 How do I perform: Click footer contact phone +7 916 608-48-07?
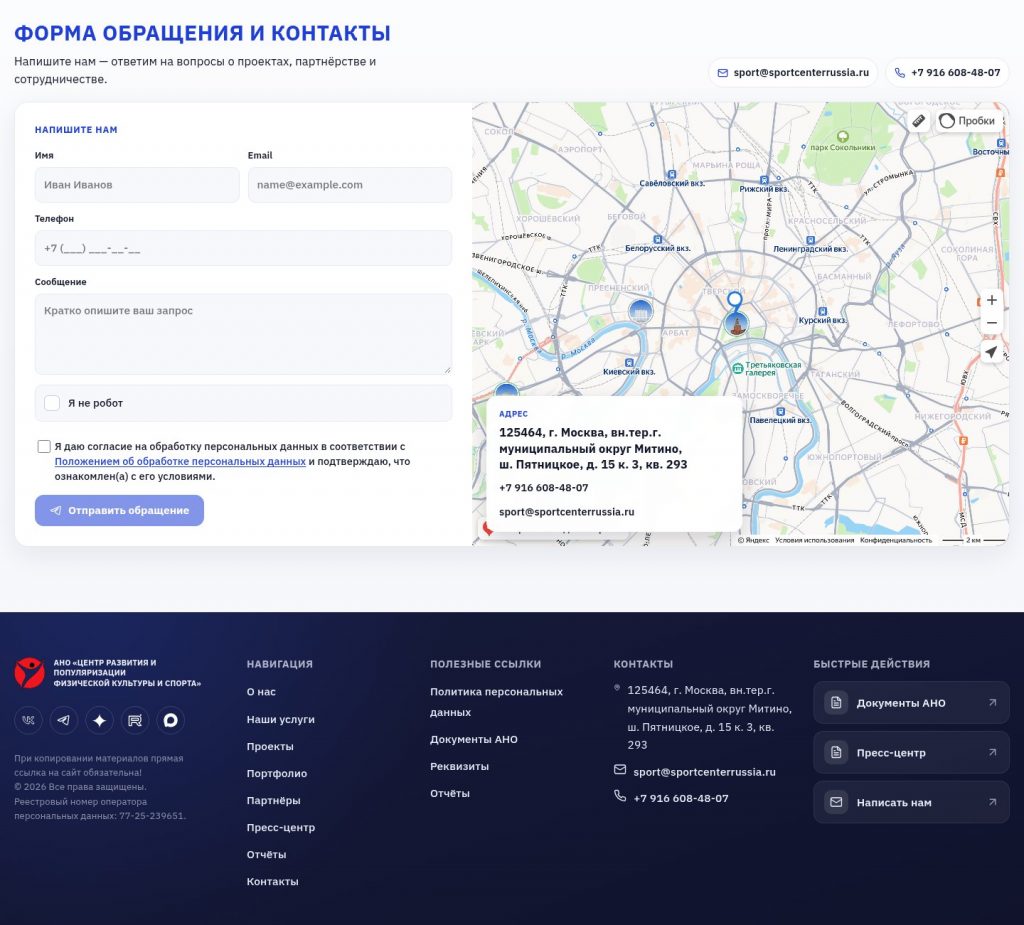click(681, 798)
